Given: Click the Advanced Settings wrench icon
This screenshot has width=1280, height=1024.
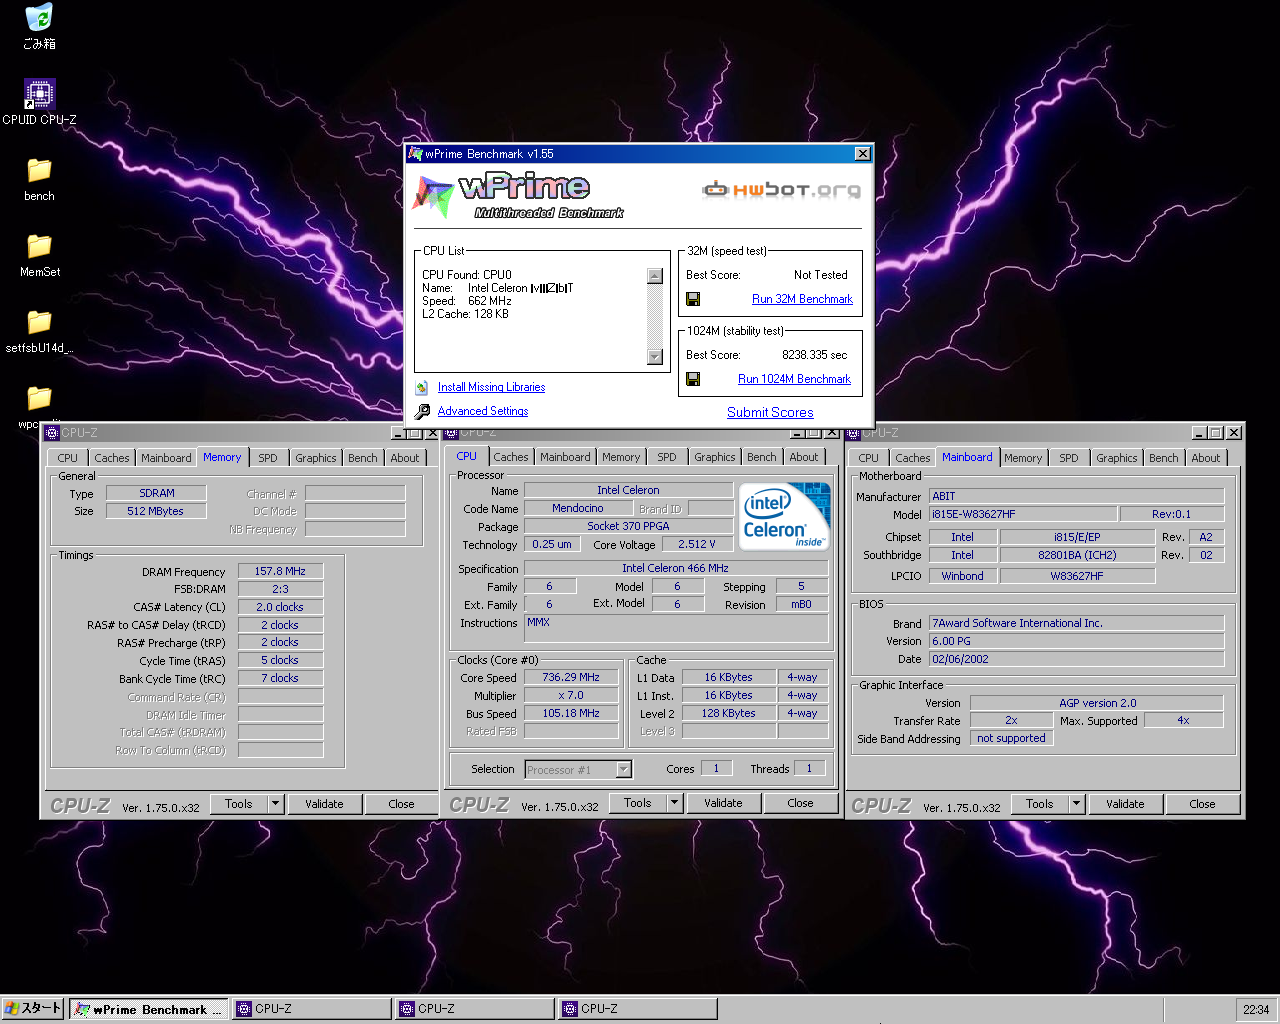Looking at the screenshot, I should [422, 411].
